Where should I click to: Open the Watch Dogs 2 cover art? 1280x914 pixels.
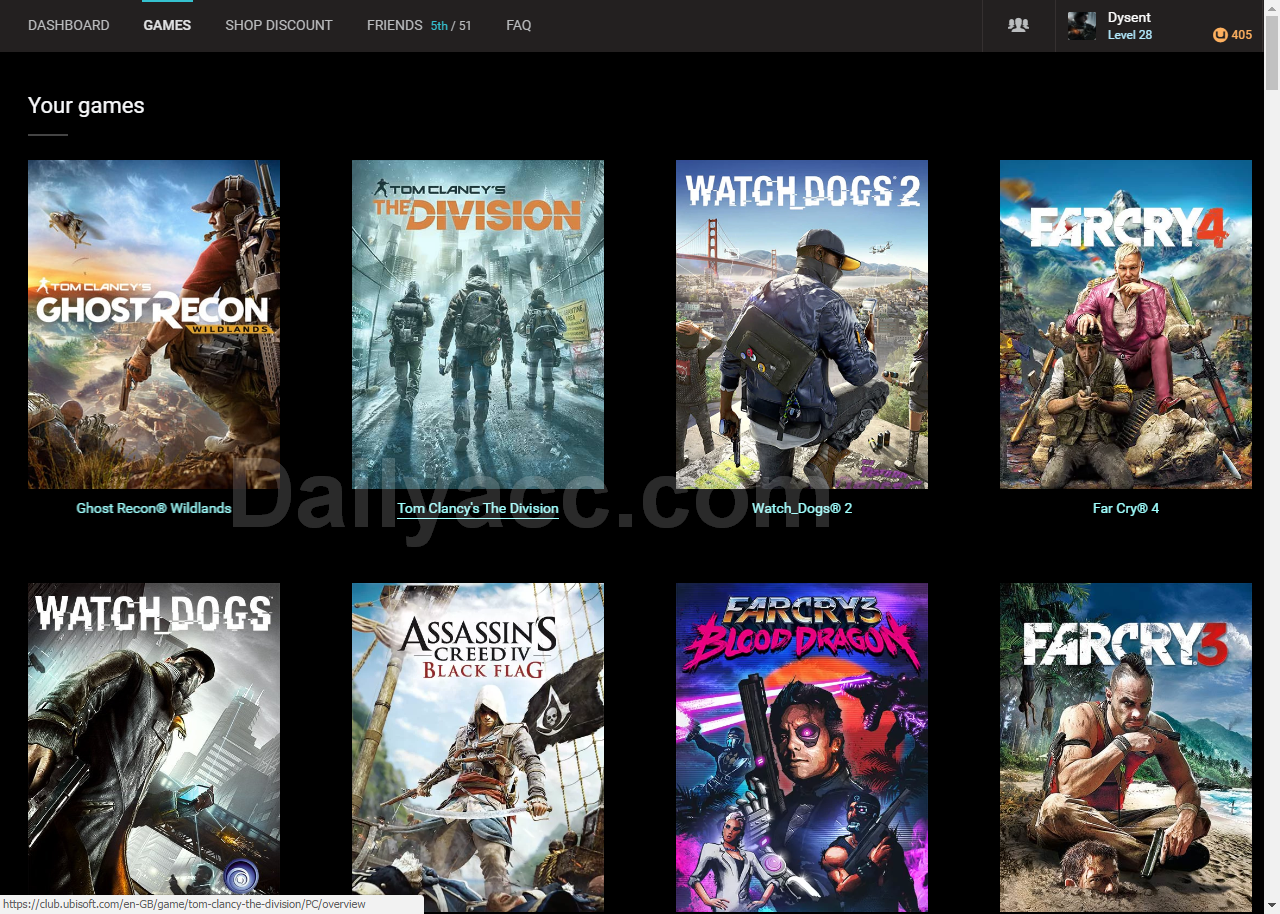pos(802,324)
